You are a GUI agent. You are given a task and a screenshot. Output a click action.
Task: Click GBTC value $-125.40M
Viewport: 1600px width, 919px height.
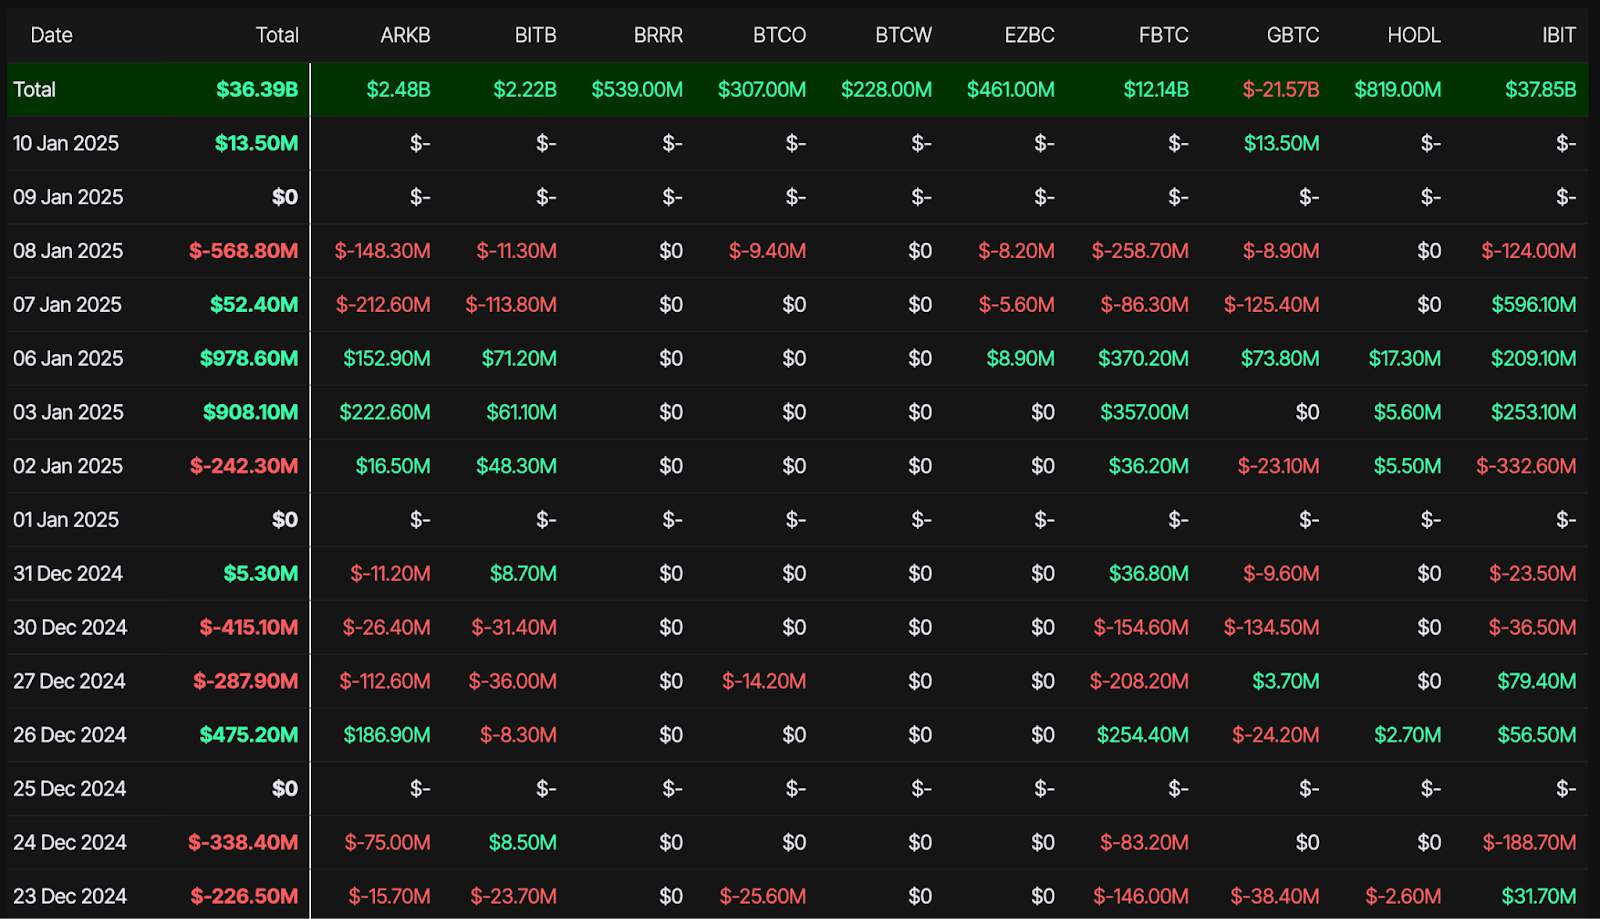pos(1271,305)
